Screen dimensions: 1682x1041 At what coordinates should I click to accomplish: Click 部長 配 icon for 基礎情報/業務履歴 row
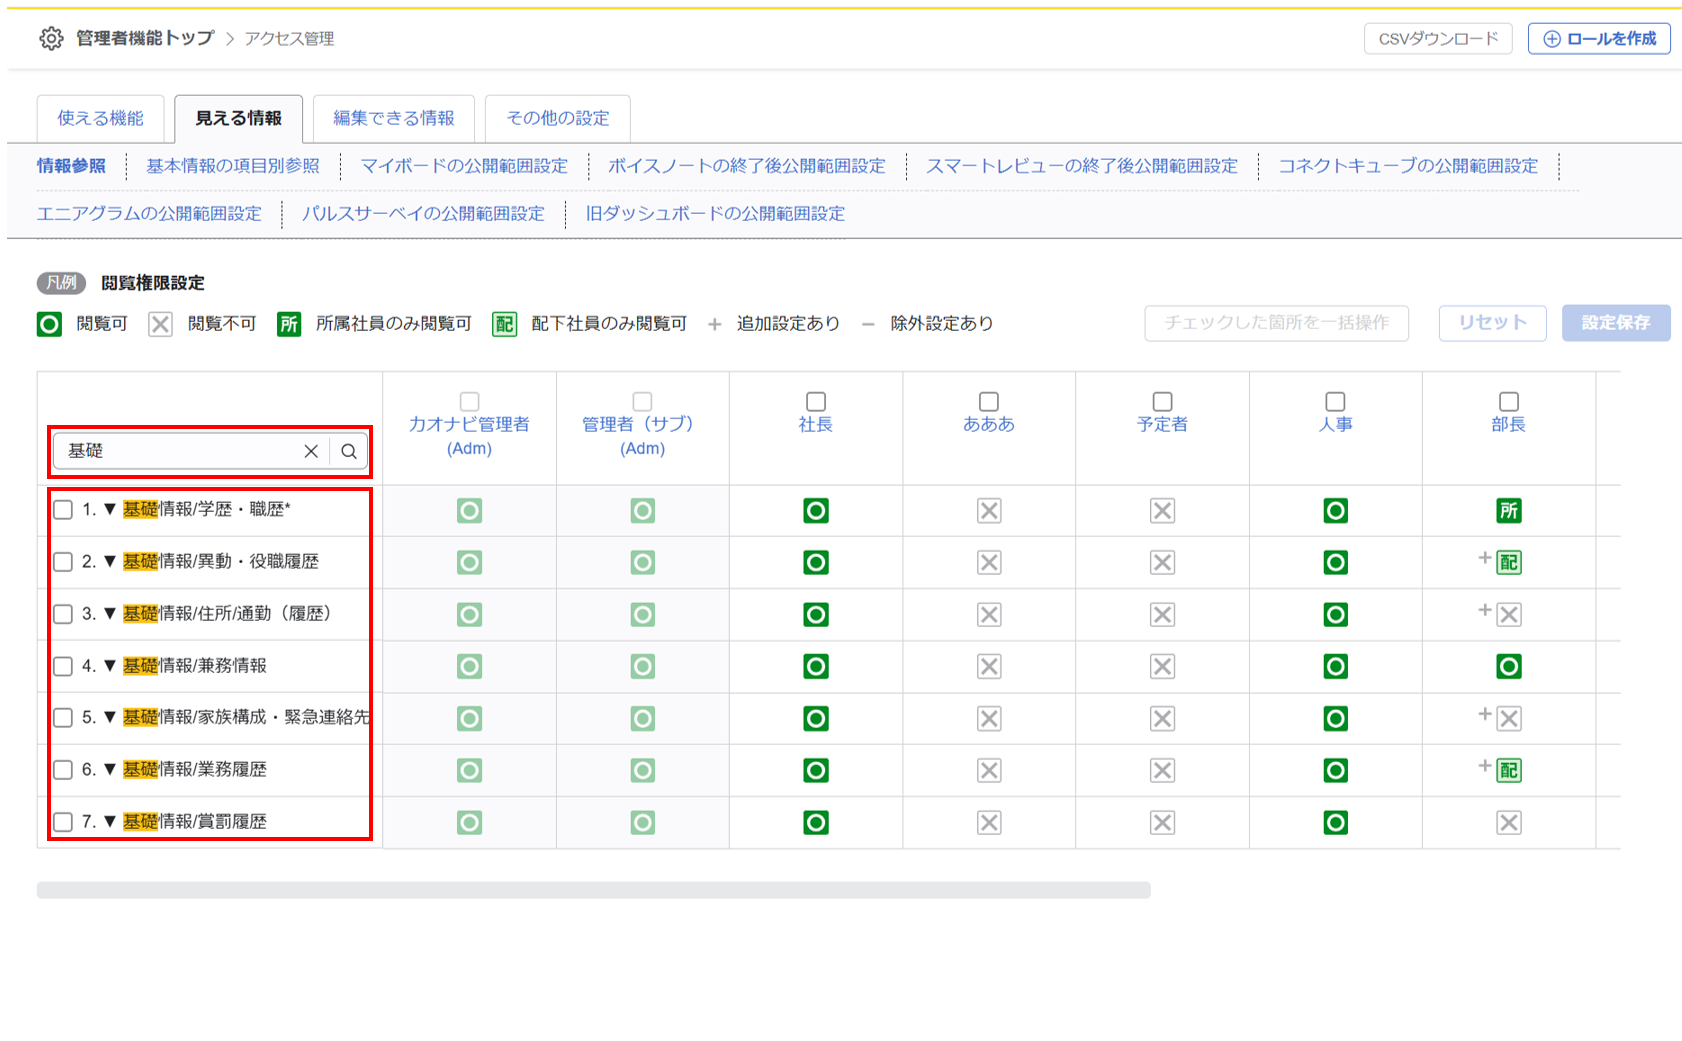point(1508,771)
